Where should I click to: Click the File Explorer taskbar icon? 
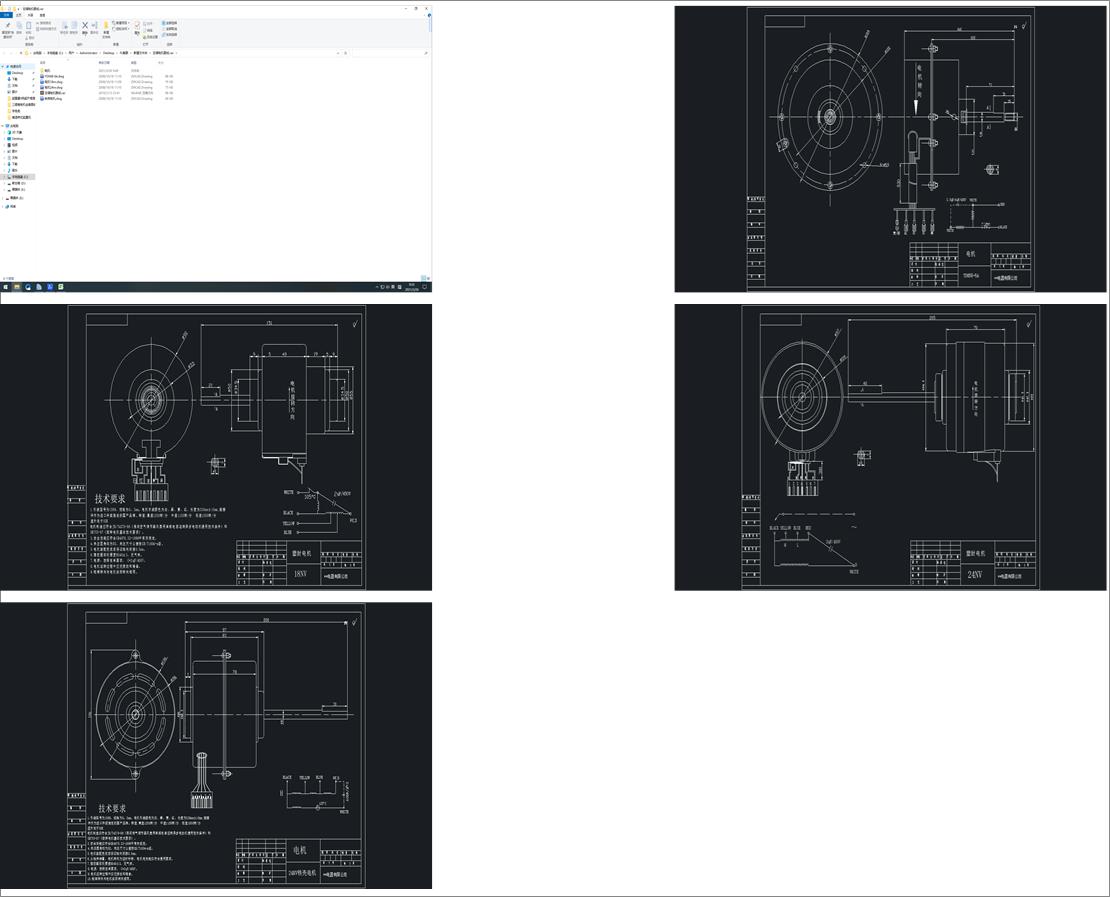[x=17, y=287]
